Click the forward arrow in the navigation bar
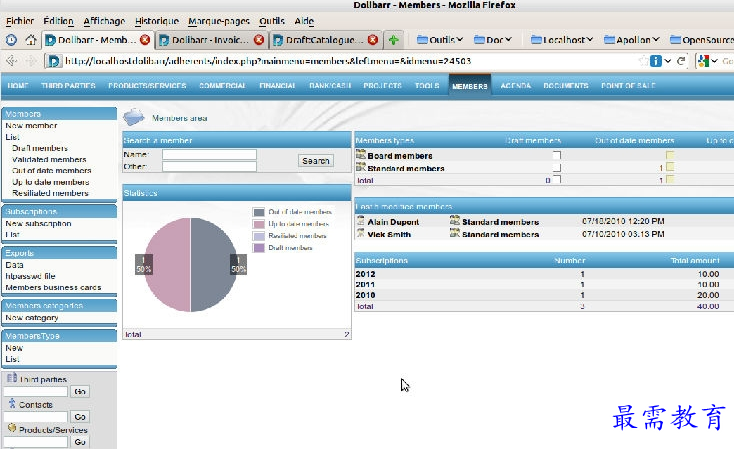Image resolution: width=734 pixels, height=449 pixels. click(x=31, y=60)
